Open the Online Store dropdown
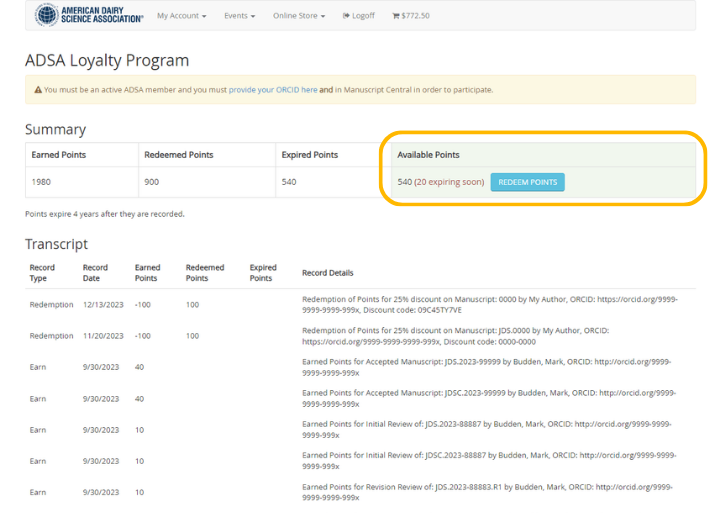720x513 pixels. tap(299, 16)
